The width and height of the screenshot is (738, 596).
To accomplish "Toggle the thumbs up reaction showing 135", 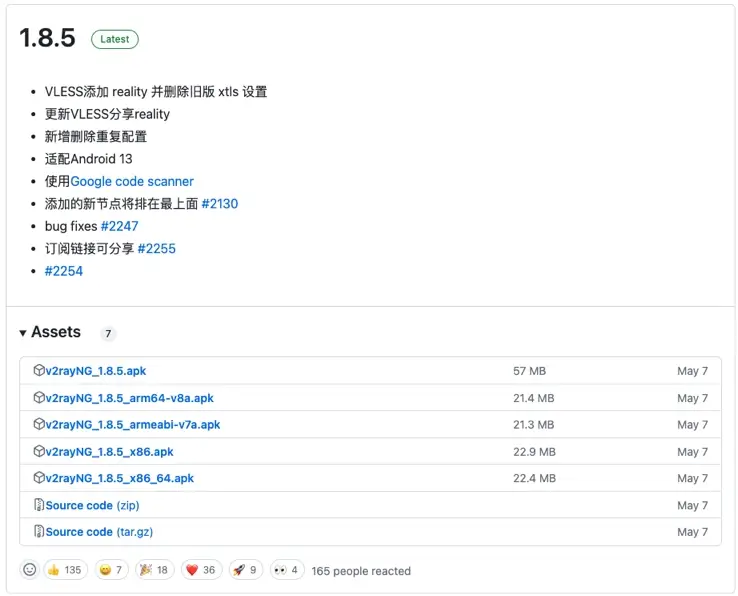I will tap(65, 570).
